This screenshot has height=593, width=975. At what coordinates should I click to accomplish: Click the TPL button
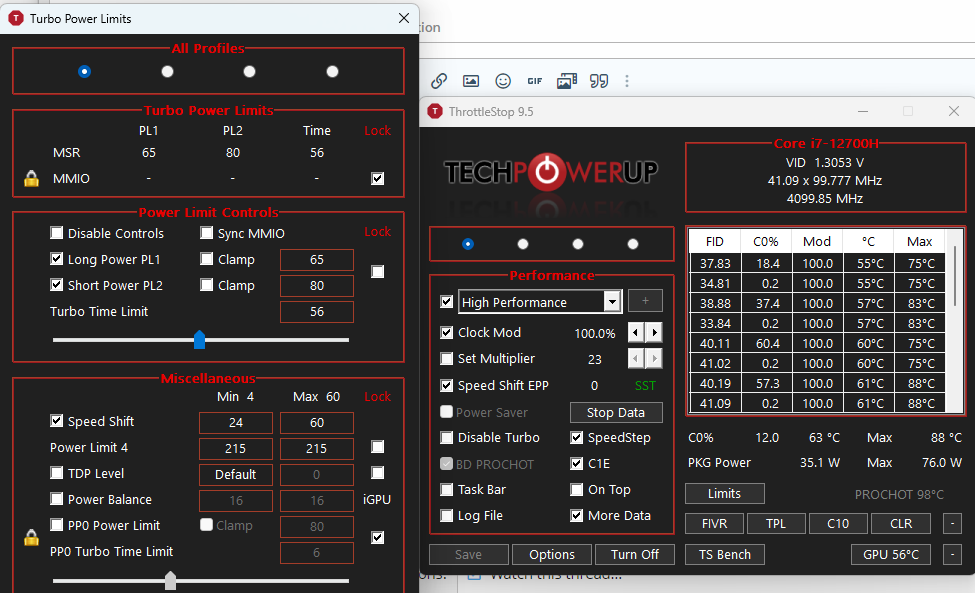[776, 523]
